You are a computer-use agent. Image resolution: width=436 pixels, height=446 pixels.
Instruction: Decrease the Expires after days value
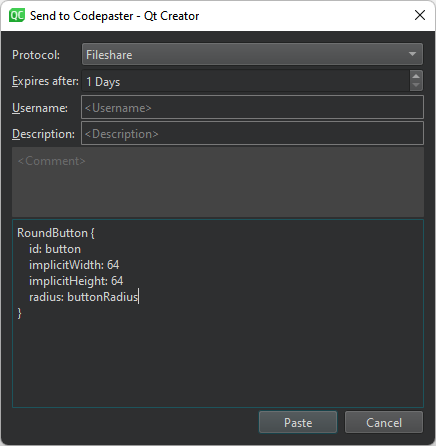pos(416,85)
